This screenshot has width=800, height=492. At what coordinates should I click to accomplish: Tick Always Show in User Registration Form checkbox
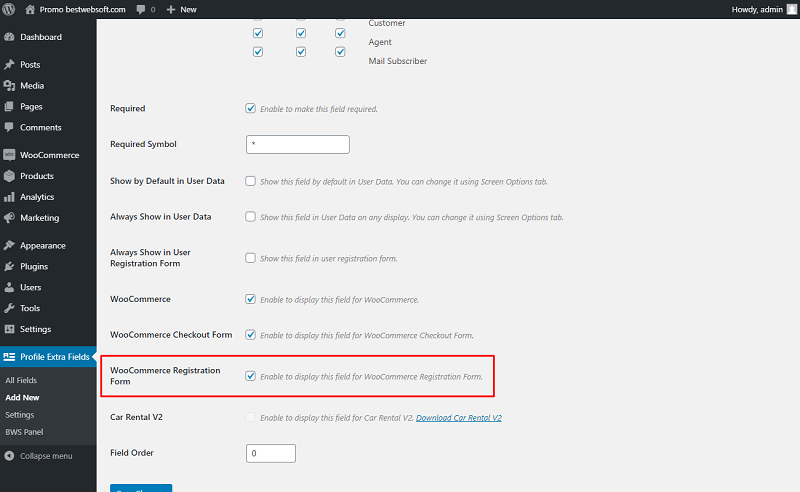coord(251,258)
